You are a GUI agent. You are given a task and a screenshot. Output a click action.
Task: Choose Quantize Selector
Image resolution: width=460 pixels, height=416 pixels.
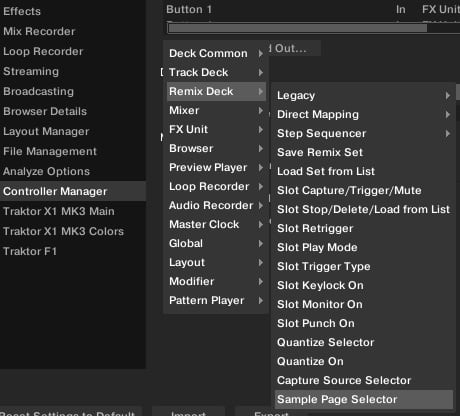[364, 342]
